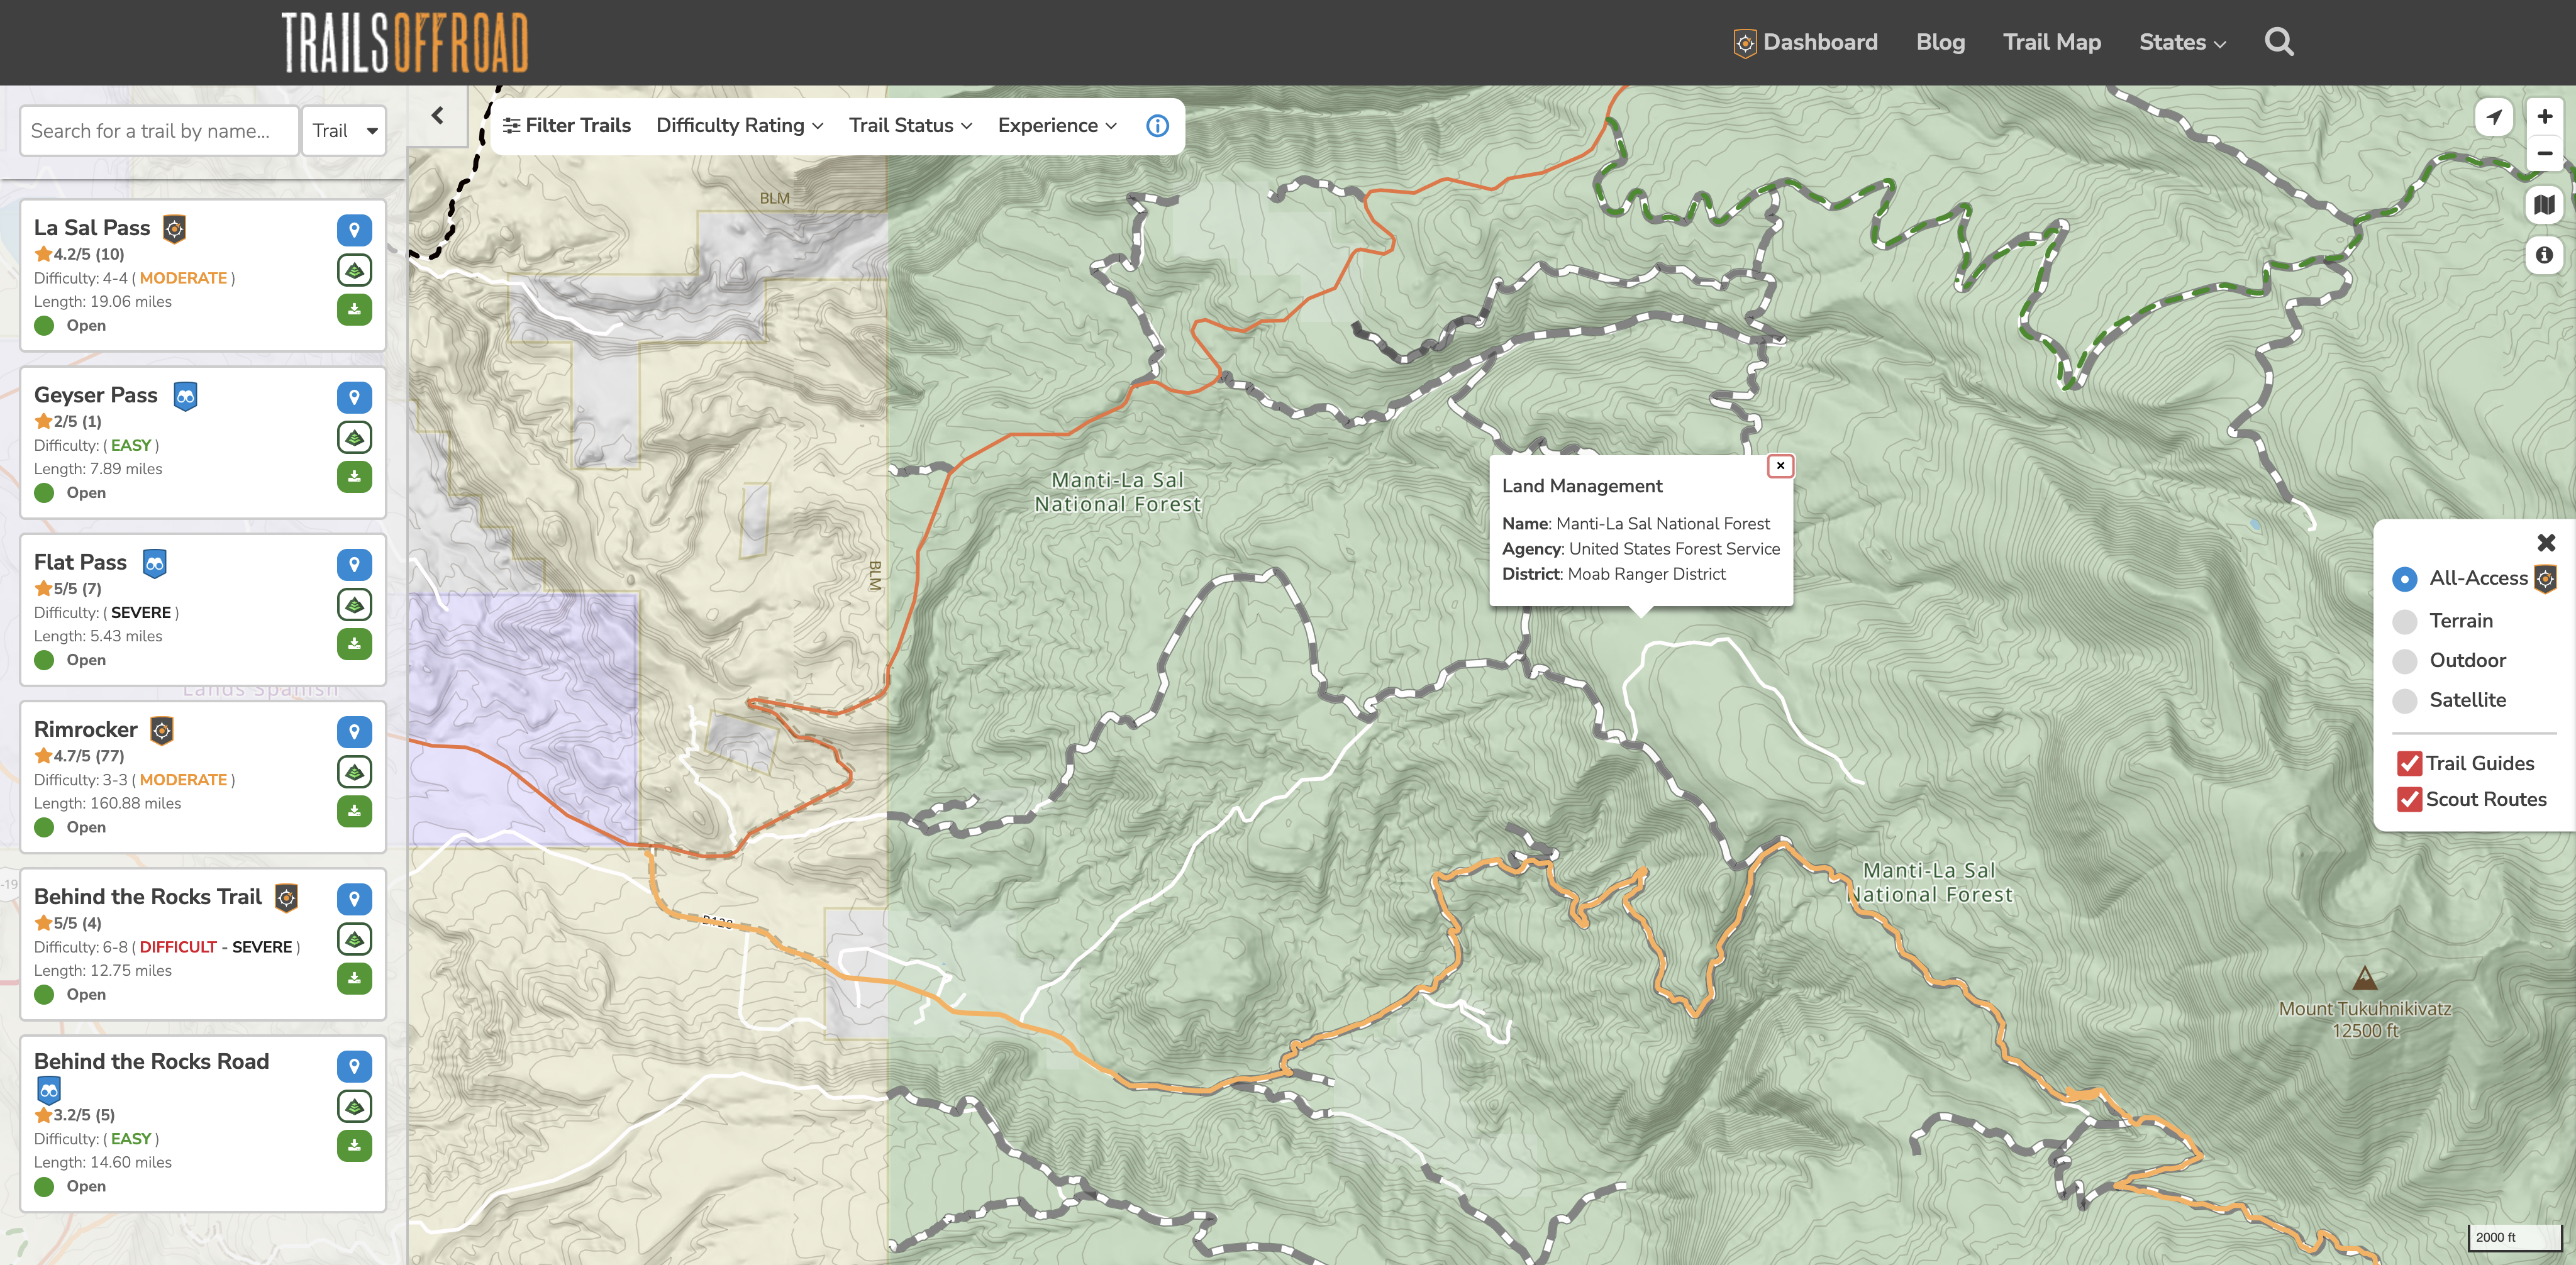Image resolution: width=2576 pixels, height=1265 pixels.
Task: Click the TrailsOffroad logo
Action: point(404,42)
